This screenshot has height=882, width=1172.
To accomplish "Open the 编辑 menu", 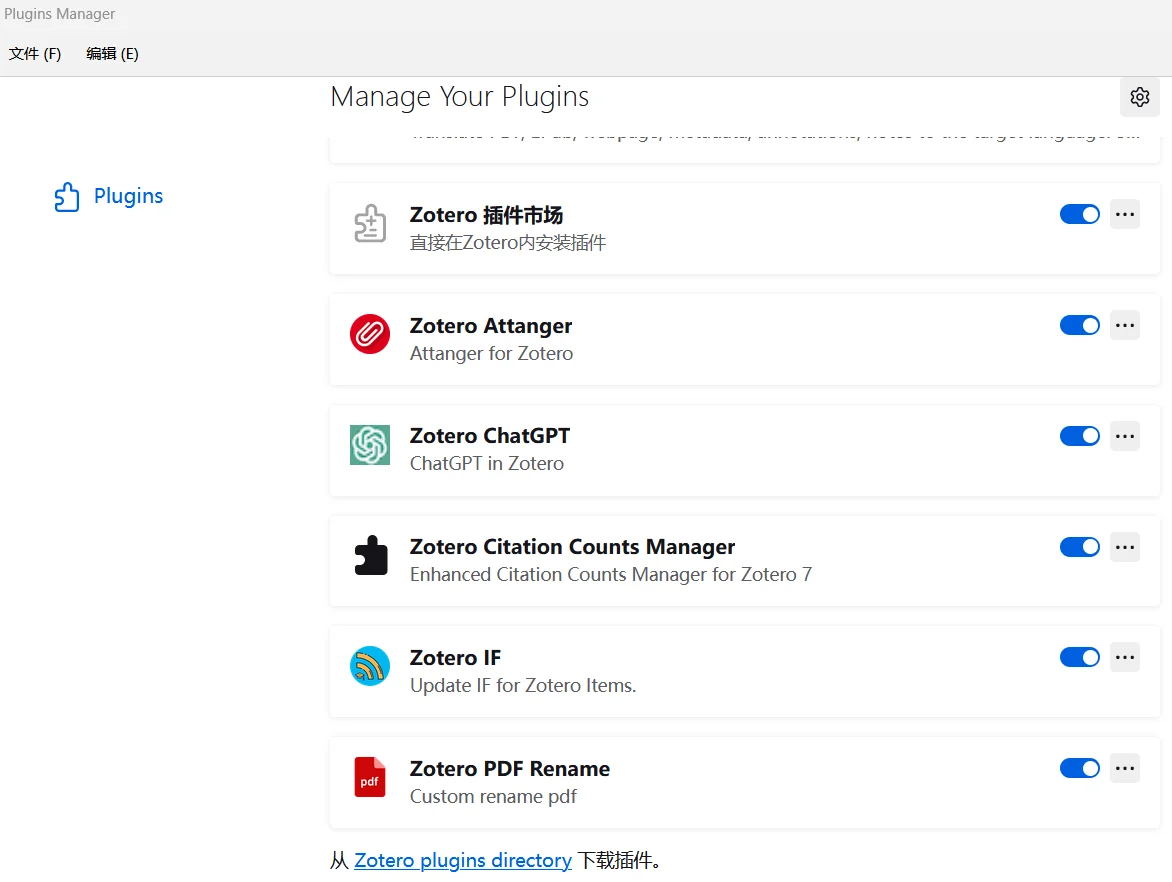I will [111, 53].
